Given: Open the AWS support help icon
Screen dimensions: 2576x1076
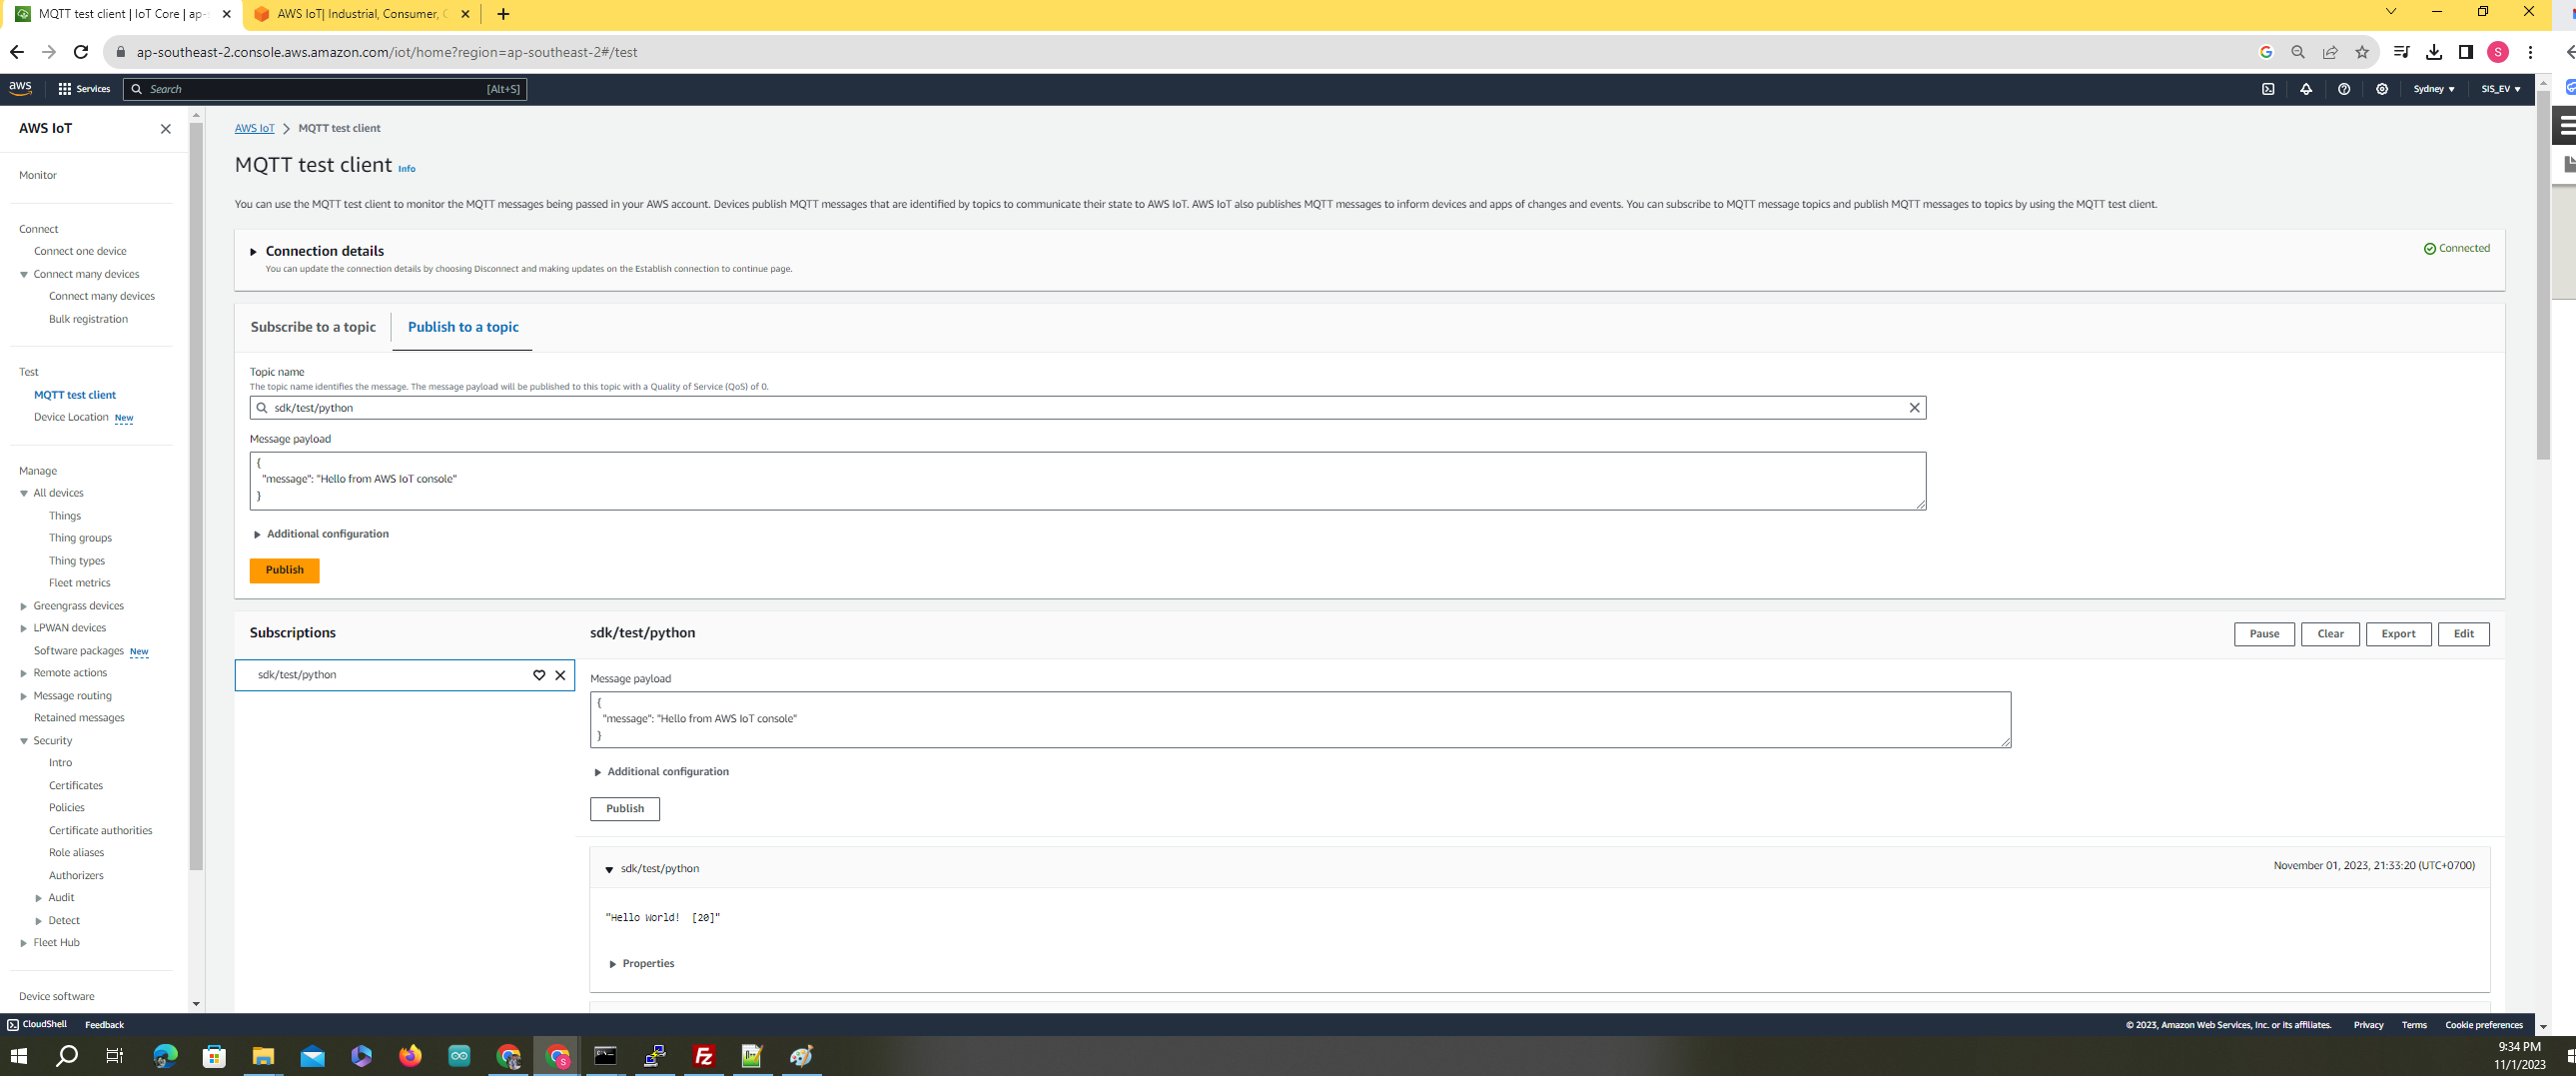Looking at the screenshot, I should tap(2344, 89).
